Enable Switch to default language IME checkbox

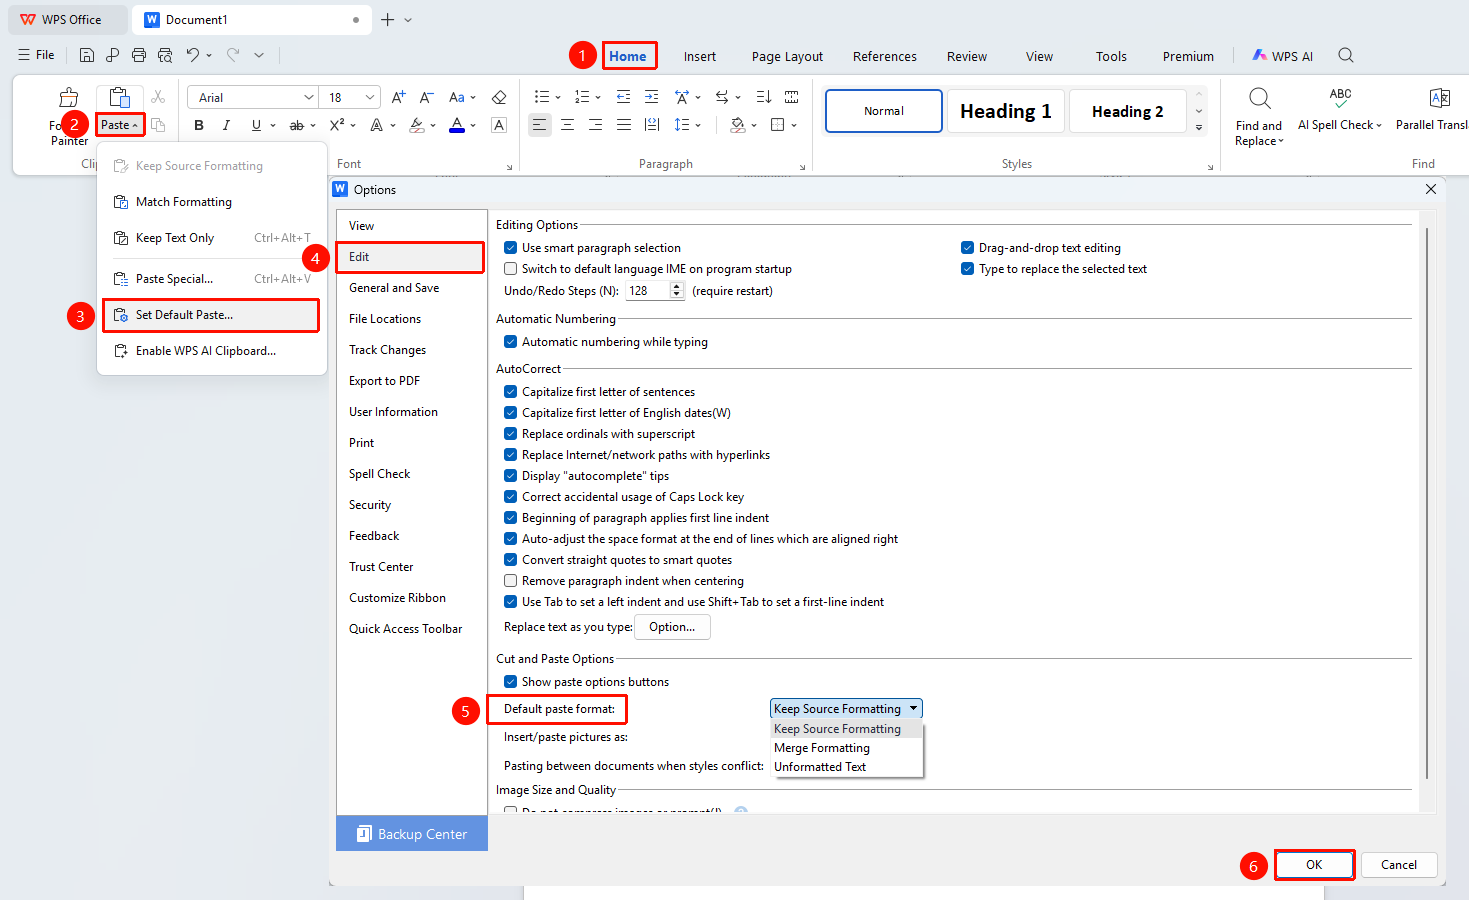(511, 269)
